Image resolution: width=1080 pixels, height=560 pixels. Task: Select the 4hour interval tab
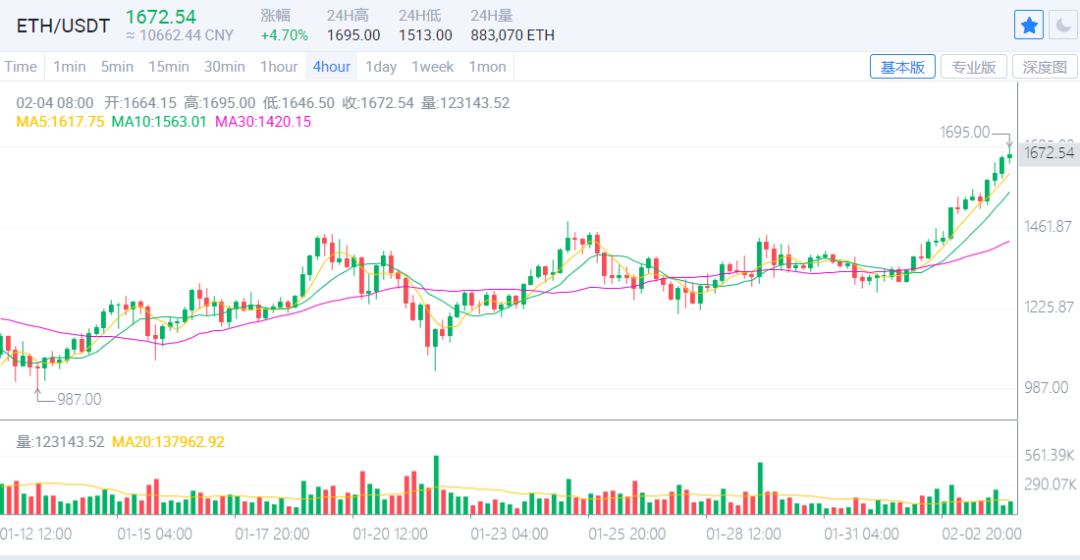(331, 67)
